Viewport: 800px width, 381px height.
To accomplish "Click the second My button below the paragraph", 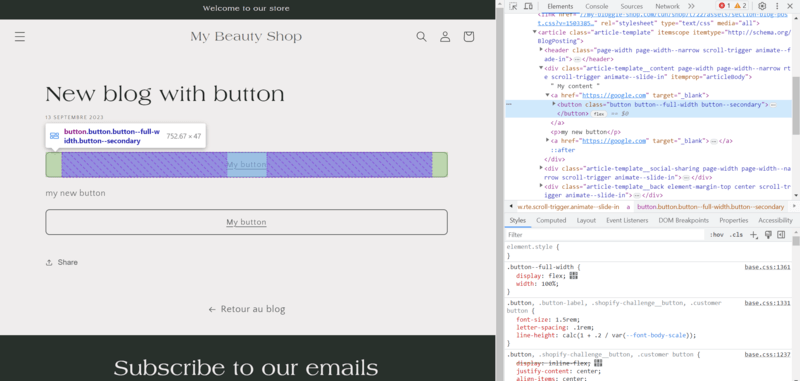I will [x=246, y=222].
